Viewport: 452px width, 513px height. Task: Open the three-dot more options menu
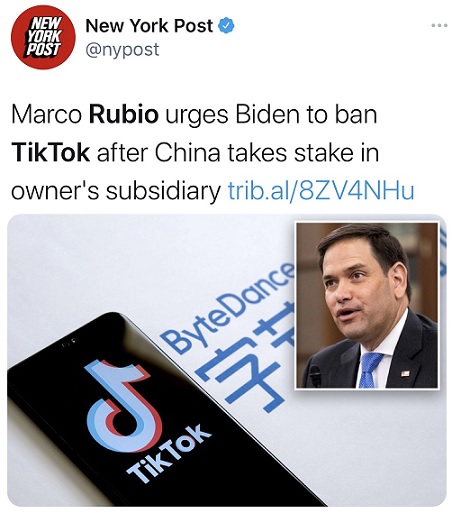[x=439, y=25]
